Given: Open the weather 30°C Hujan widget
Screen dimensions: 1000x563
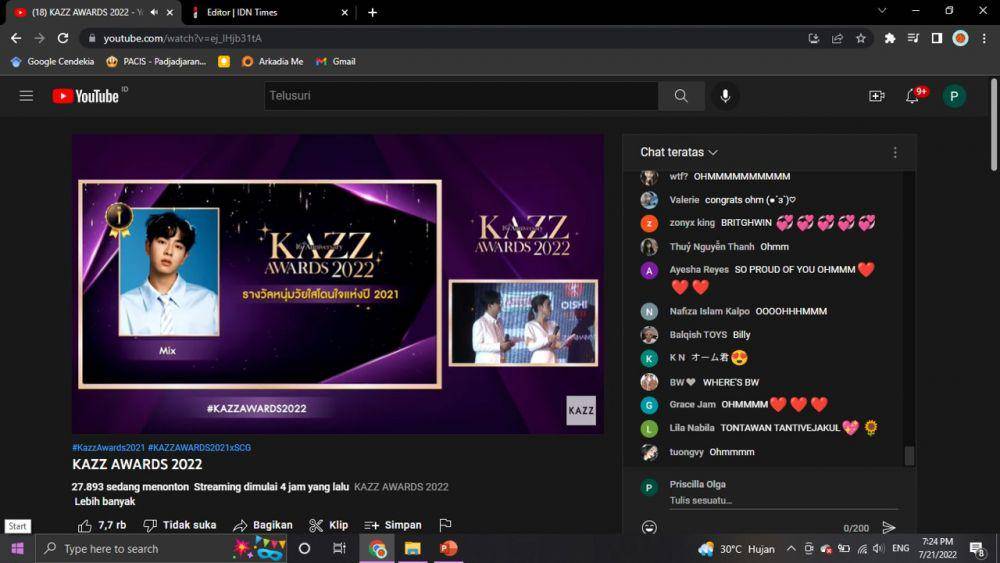Looking at the screenshot, I should [736, 548].
